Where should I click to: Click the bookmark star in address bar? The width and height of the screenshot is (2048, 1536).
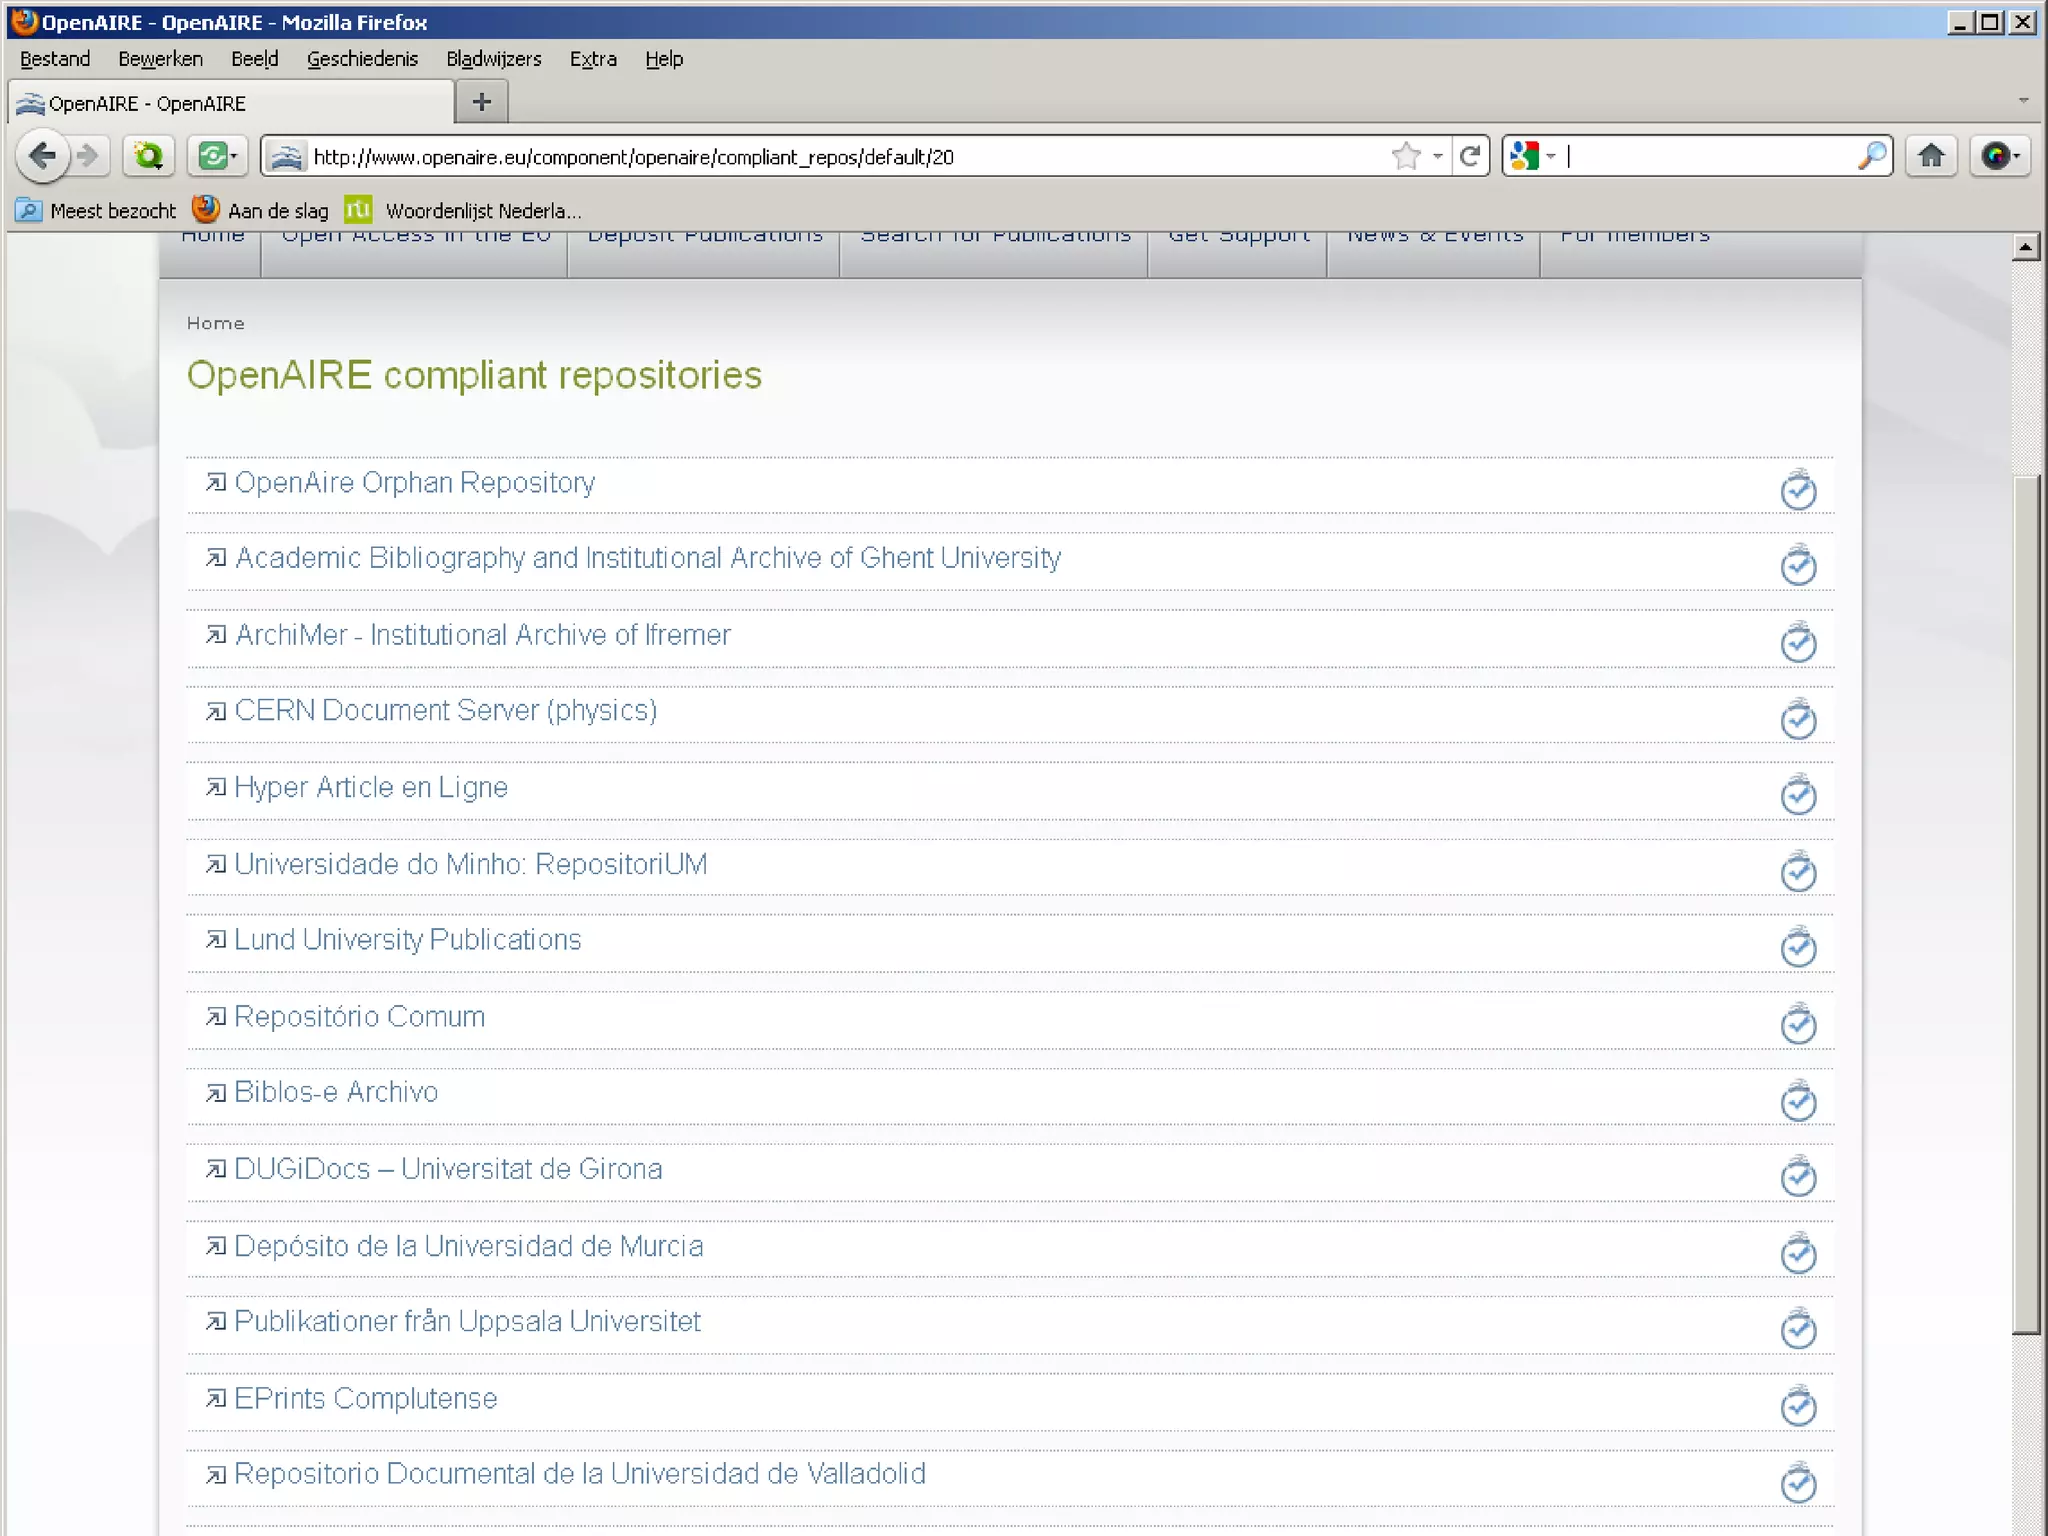[1406, 156]
